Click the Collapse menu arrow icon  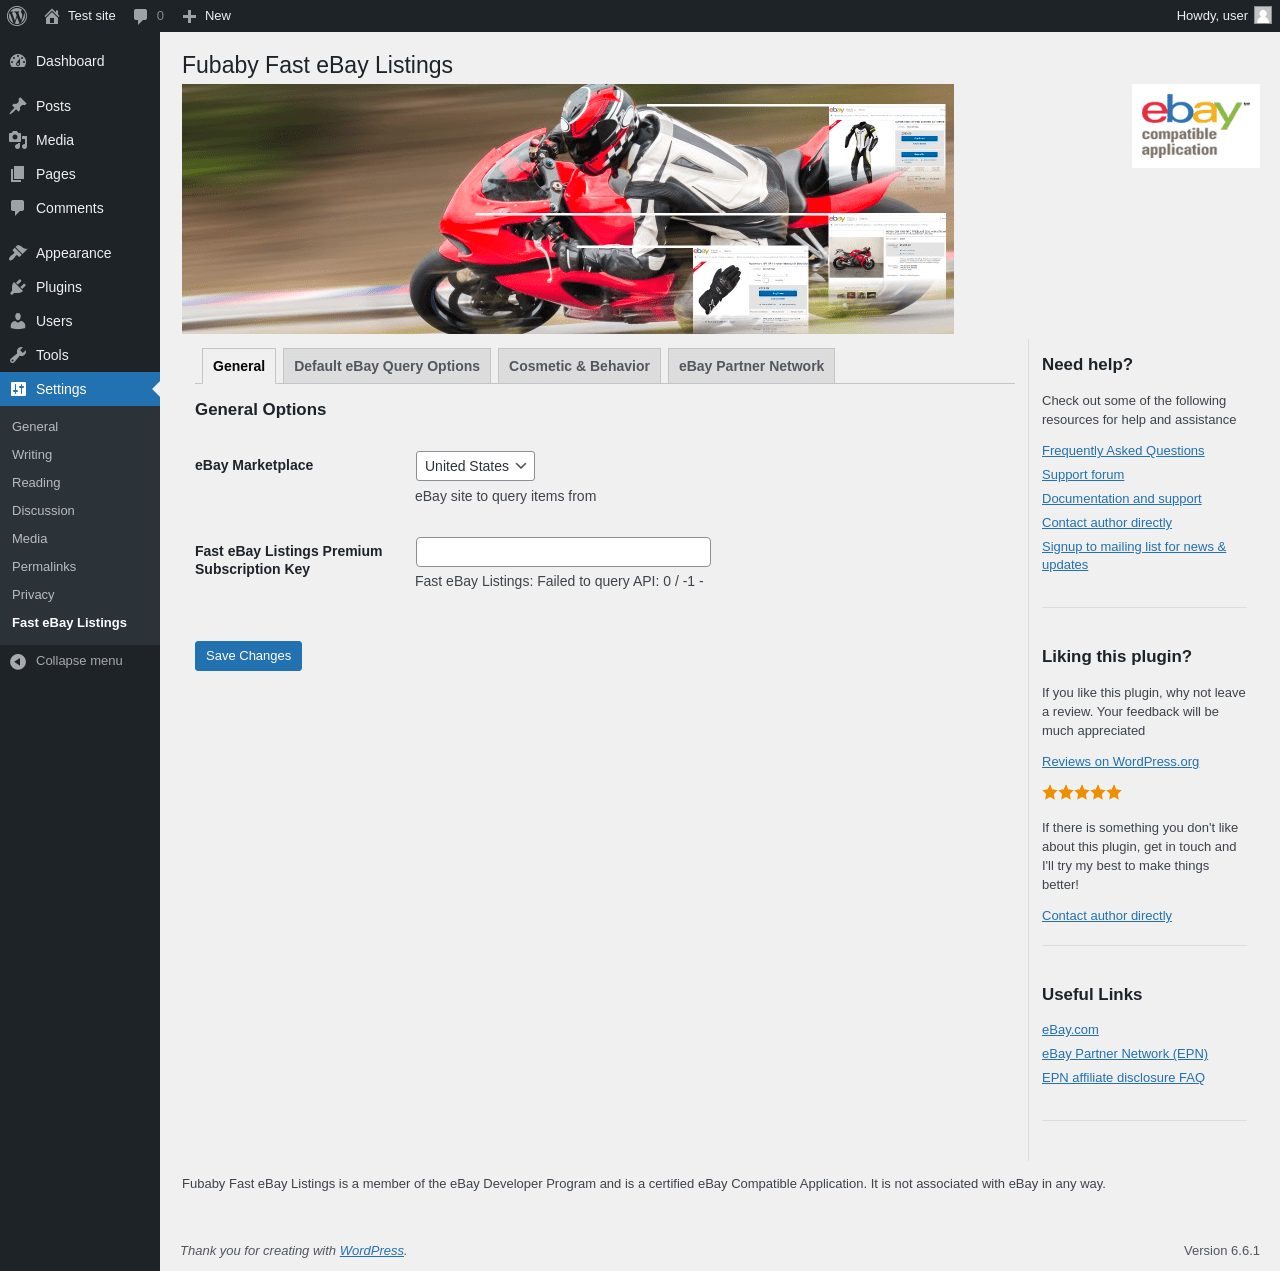pyautogui.click(x=18, y=661)
